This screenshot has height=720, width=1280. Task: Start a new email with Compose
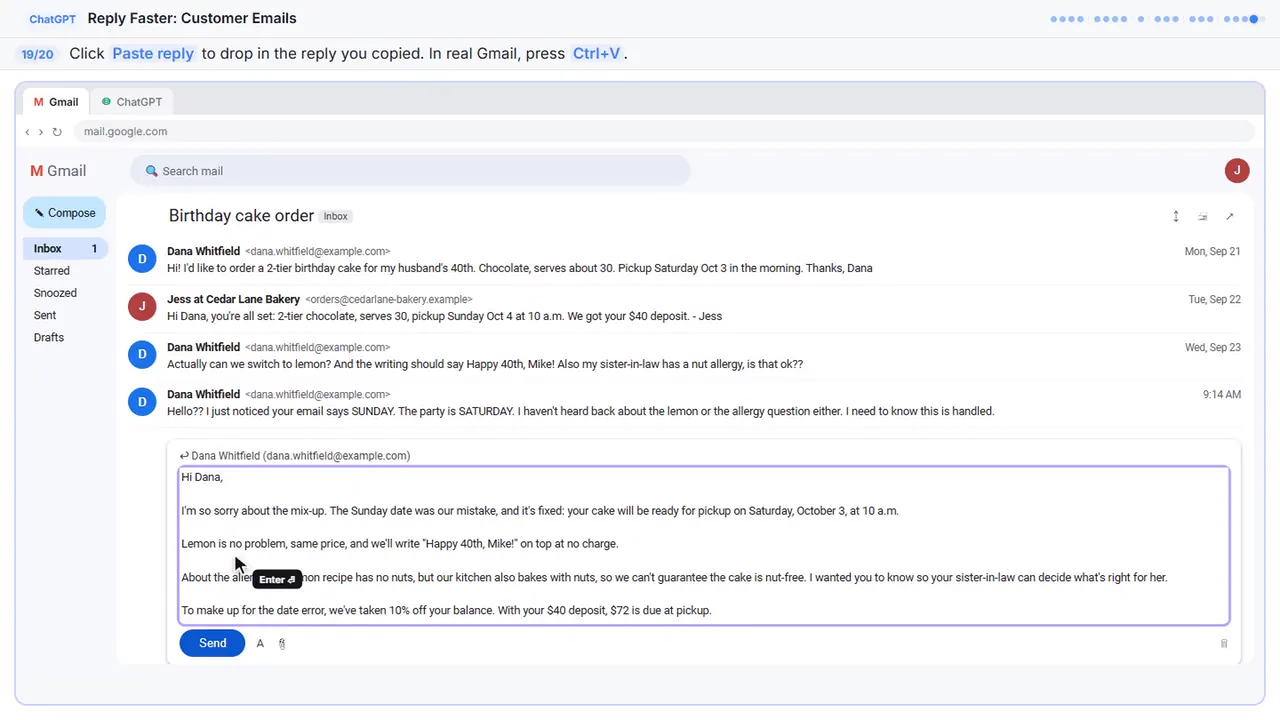[64, 213]
